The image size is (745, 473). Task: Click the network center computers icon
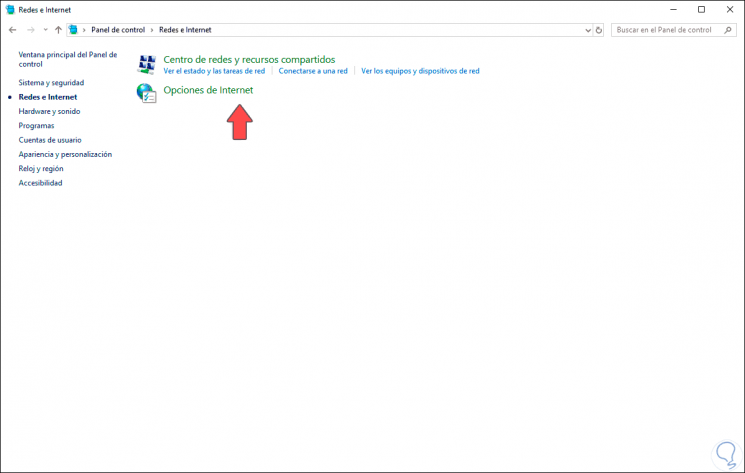coord(146,64)
